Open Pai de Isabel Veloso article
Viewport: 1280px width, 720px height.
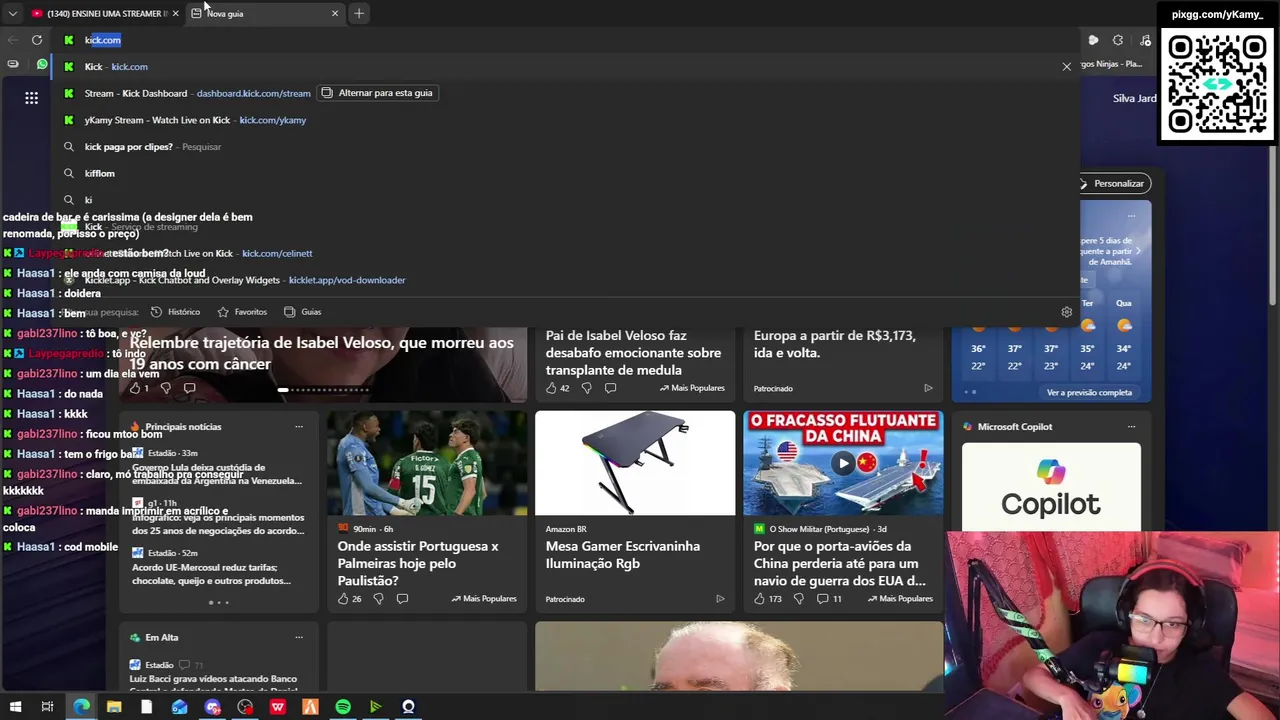pyautogui.click(x=633, y=353)
